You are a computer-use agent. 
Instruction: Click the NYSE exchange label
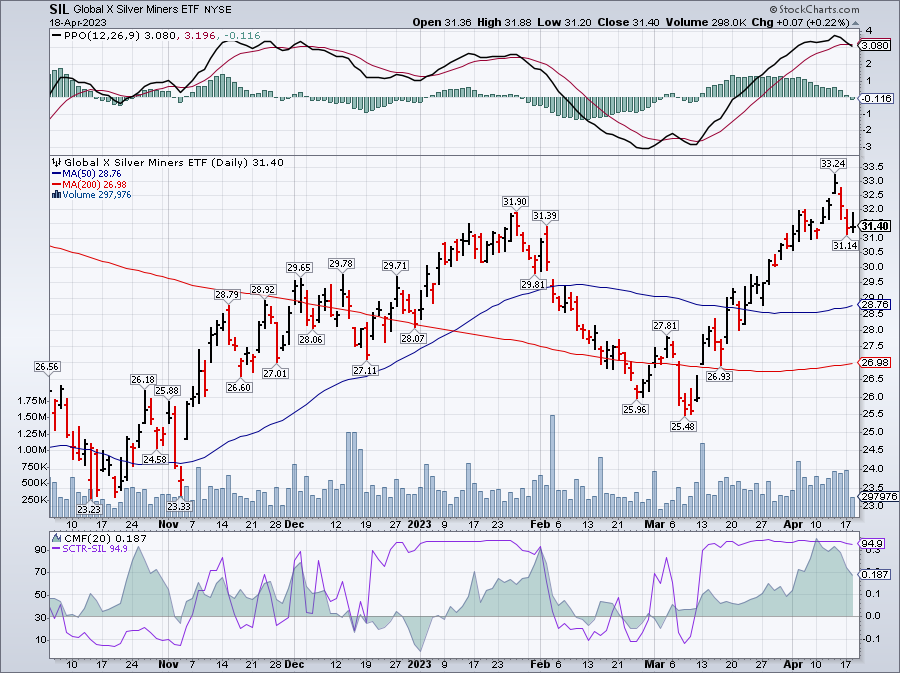click(218, 10)
